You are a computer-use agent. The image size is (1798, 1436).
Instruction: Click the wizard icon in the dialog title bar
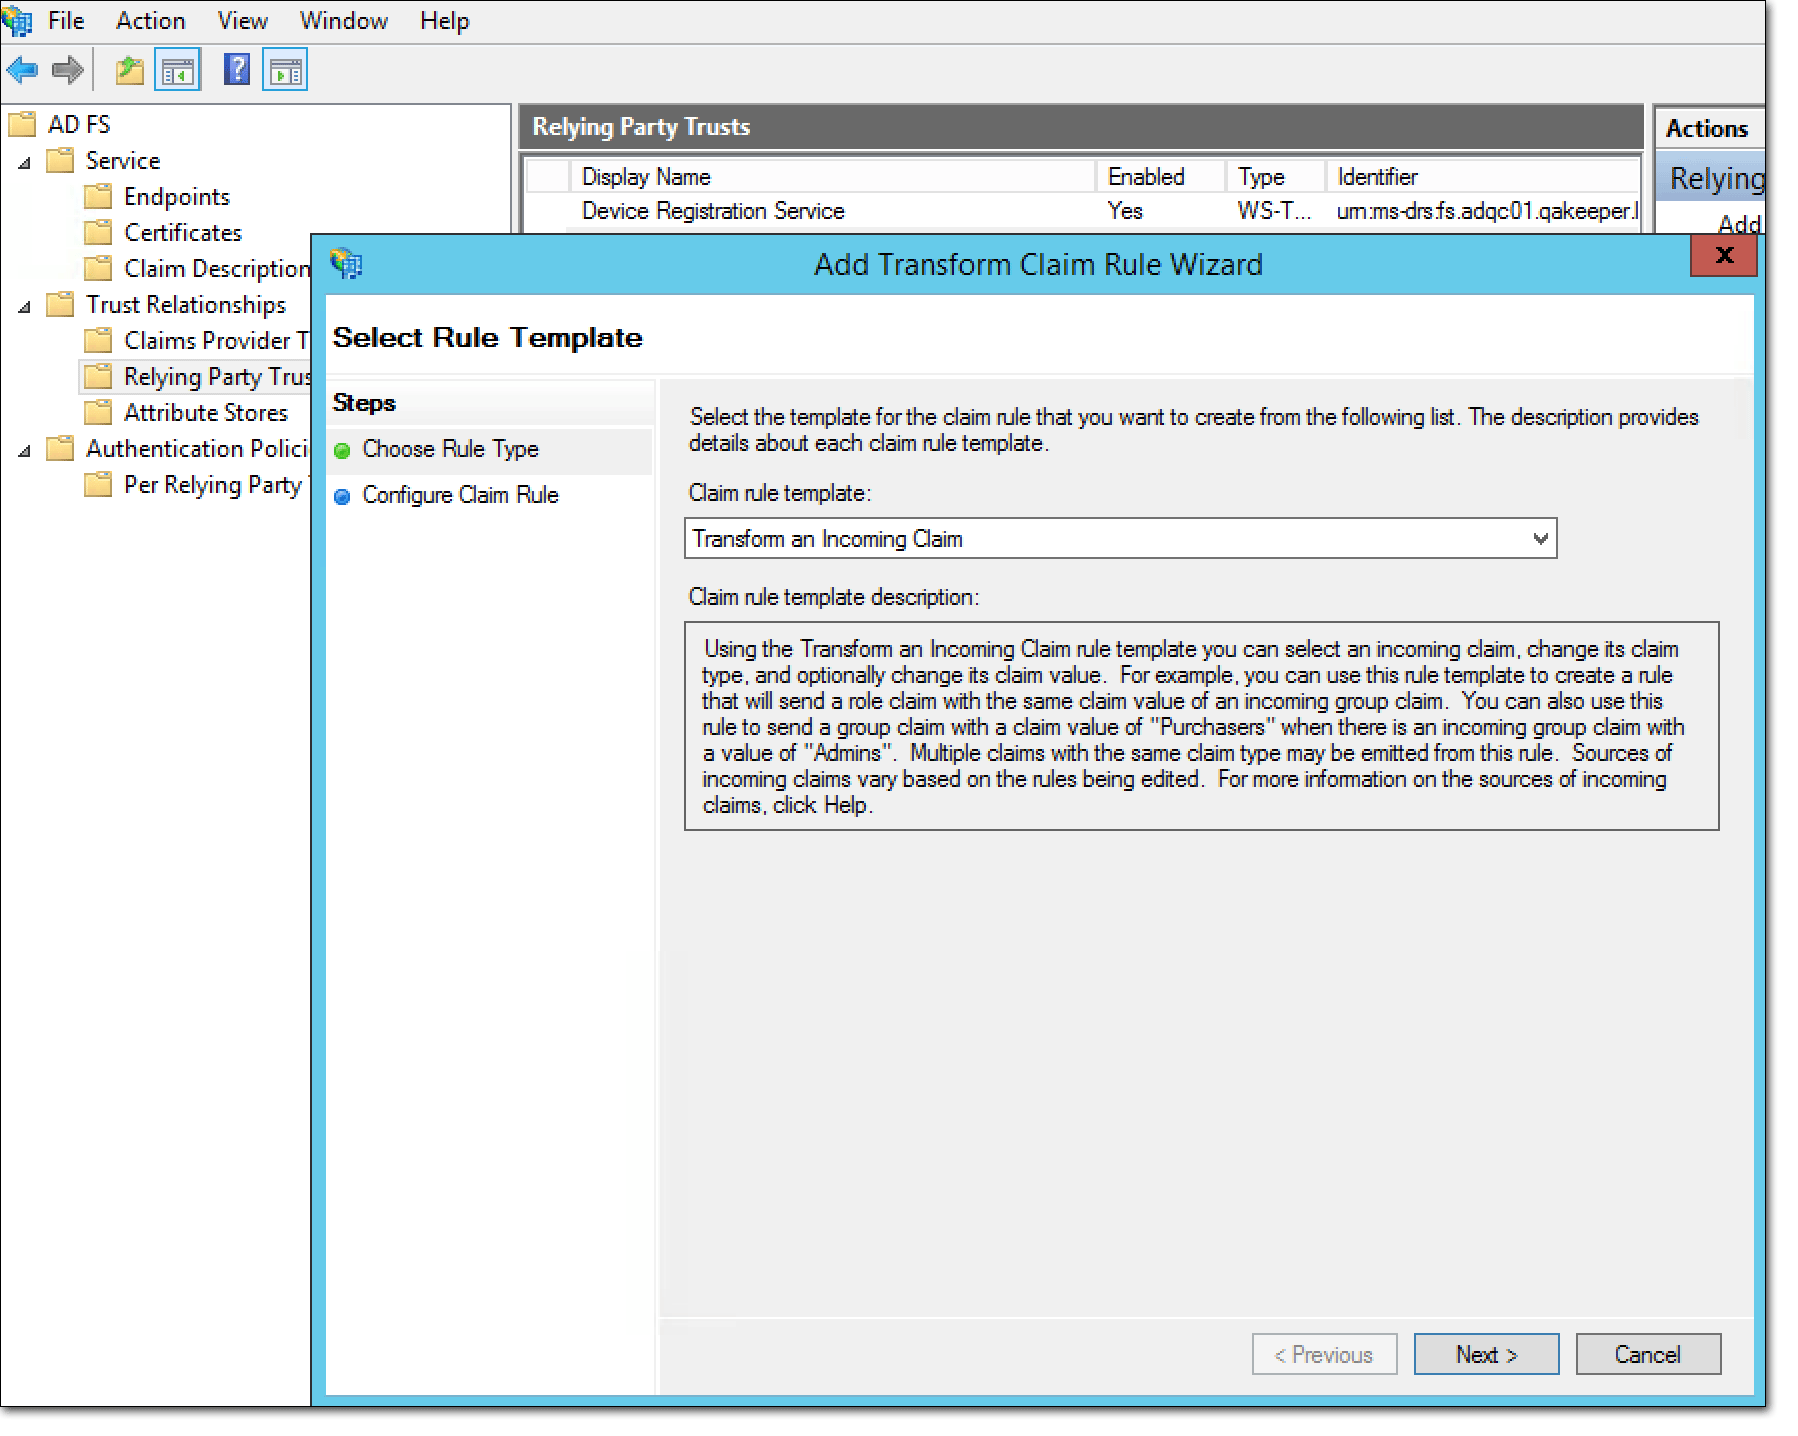[346, 263]
